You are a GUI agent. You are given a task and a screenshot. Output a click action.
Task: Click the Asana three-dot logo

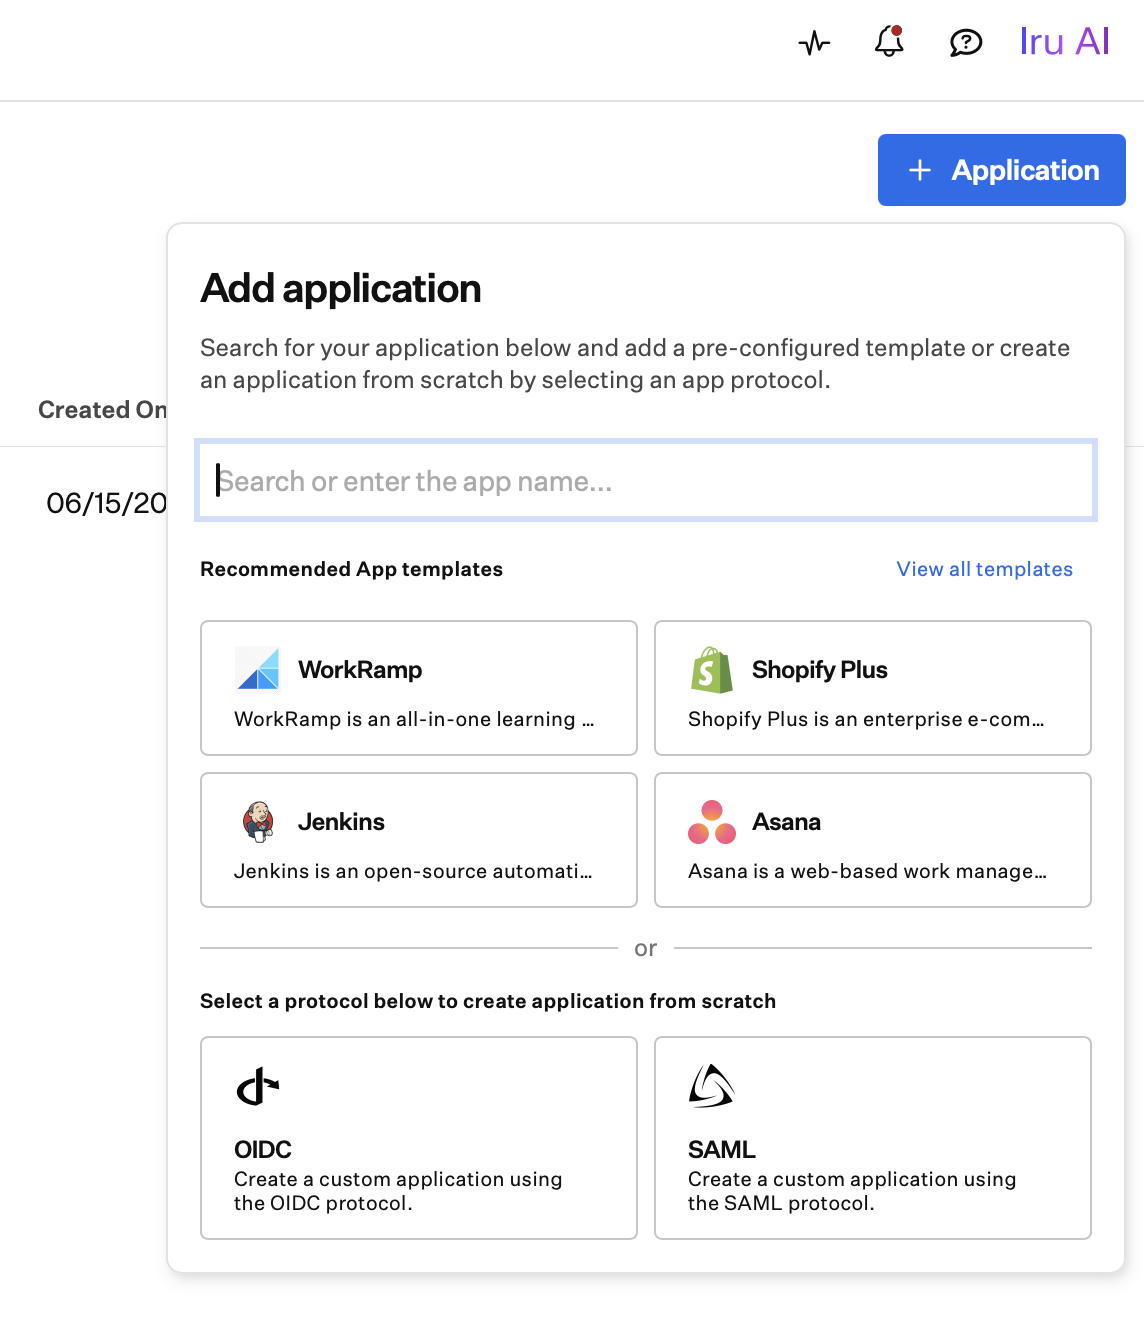[x=712, y=822]
